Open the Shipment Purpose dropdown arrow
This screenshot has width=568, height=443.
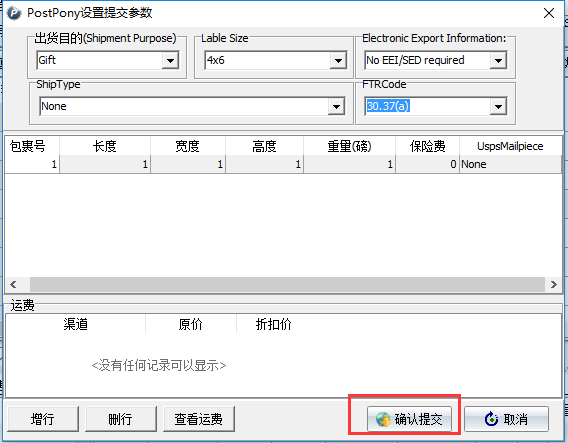[170, 60]
